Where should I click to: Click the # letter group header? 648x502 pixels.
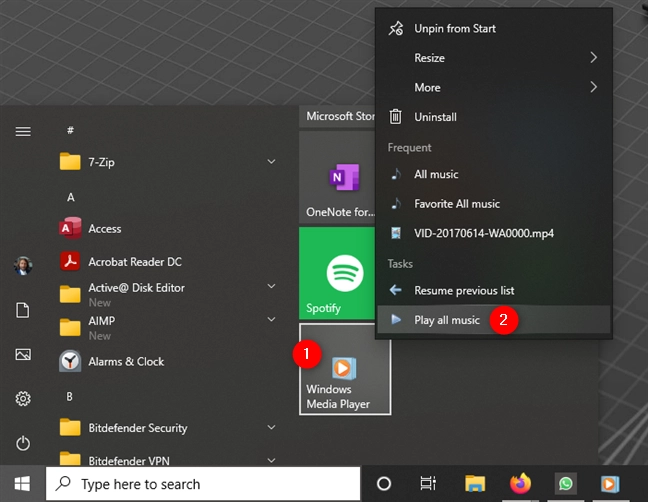click(x=70, y=130)
